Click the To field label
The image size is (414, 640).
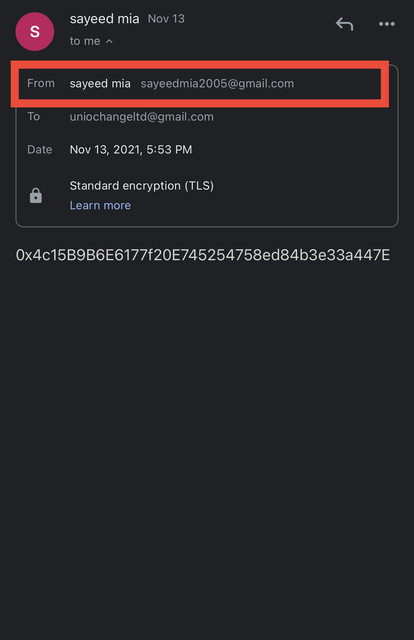click(33, 116)
